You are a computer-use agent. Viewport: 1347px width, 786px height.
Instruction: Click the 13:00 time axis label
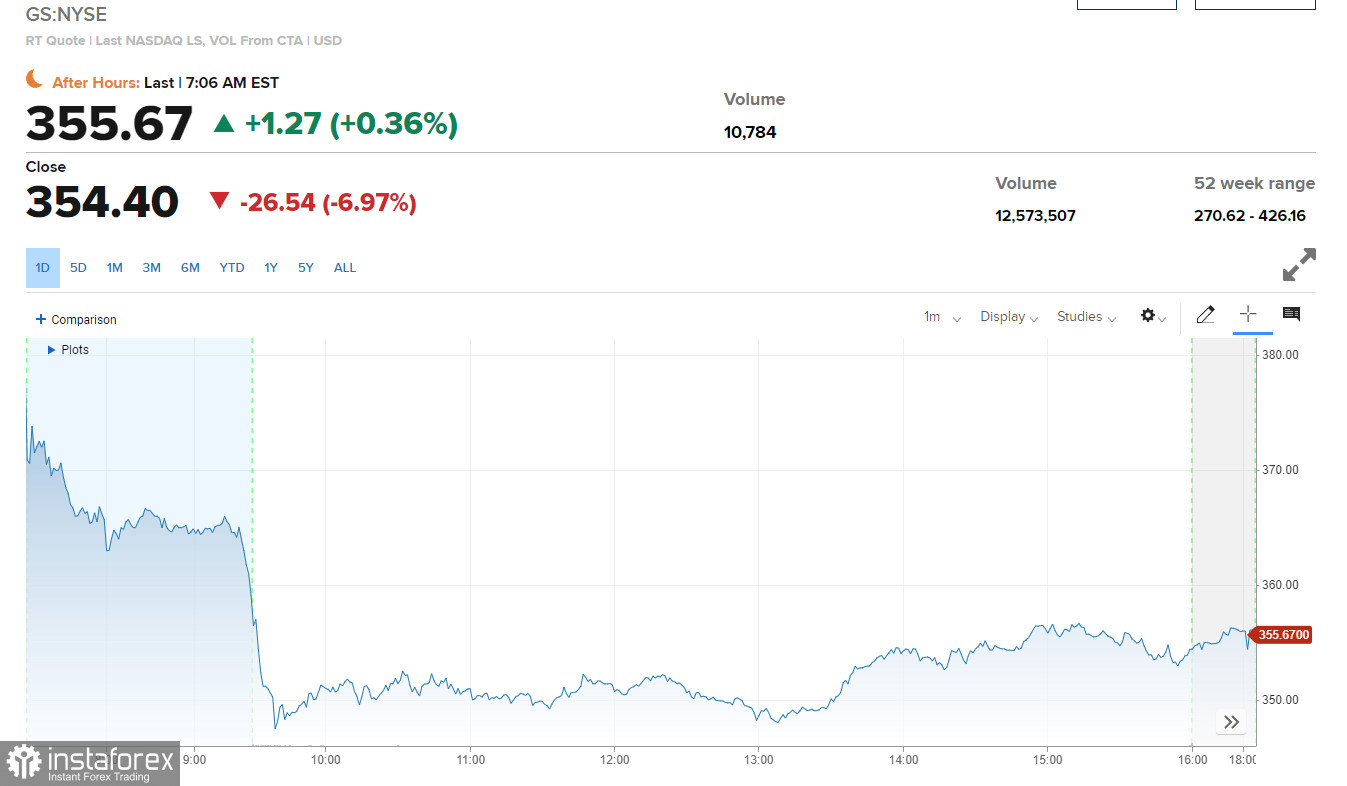tap(759, 760)
